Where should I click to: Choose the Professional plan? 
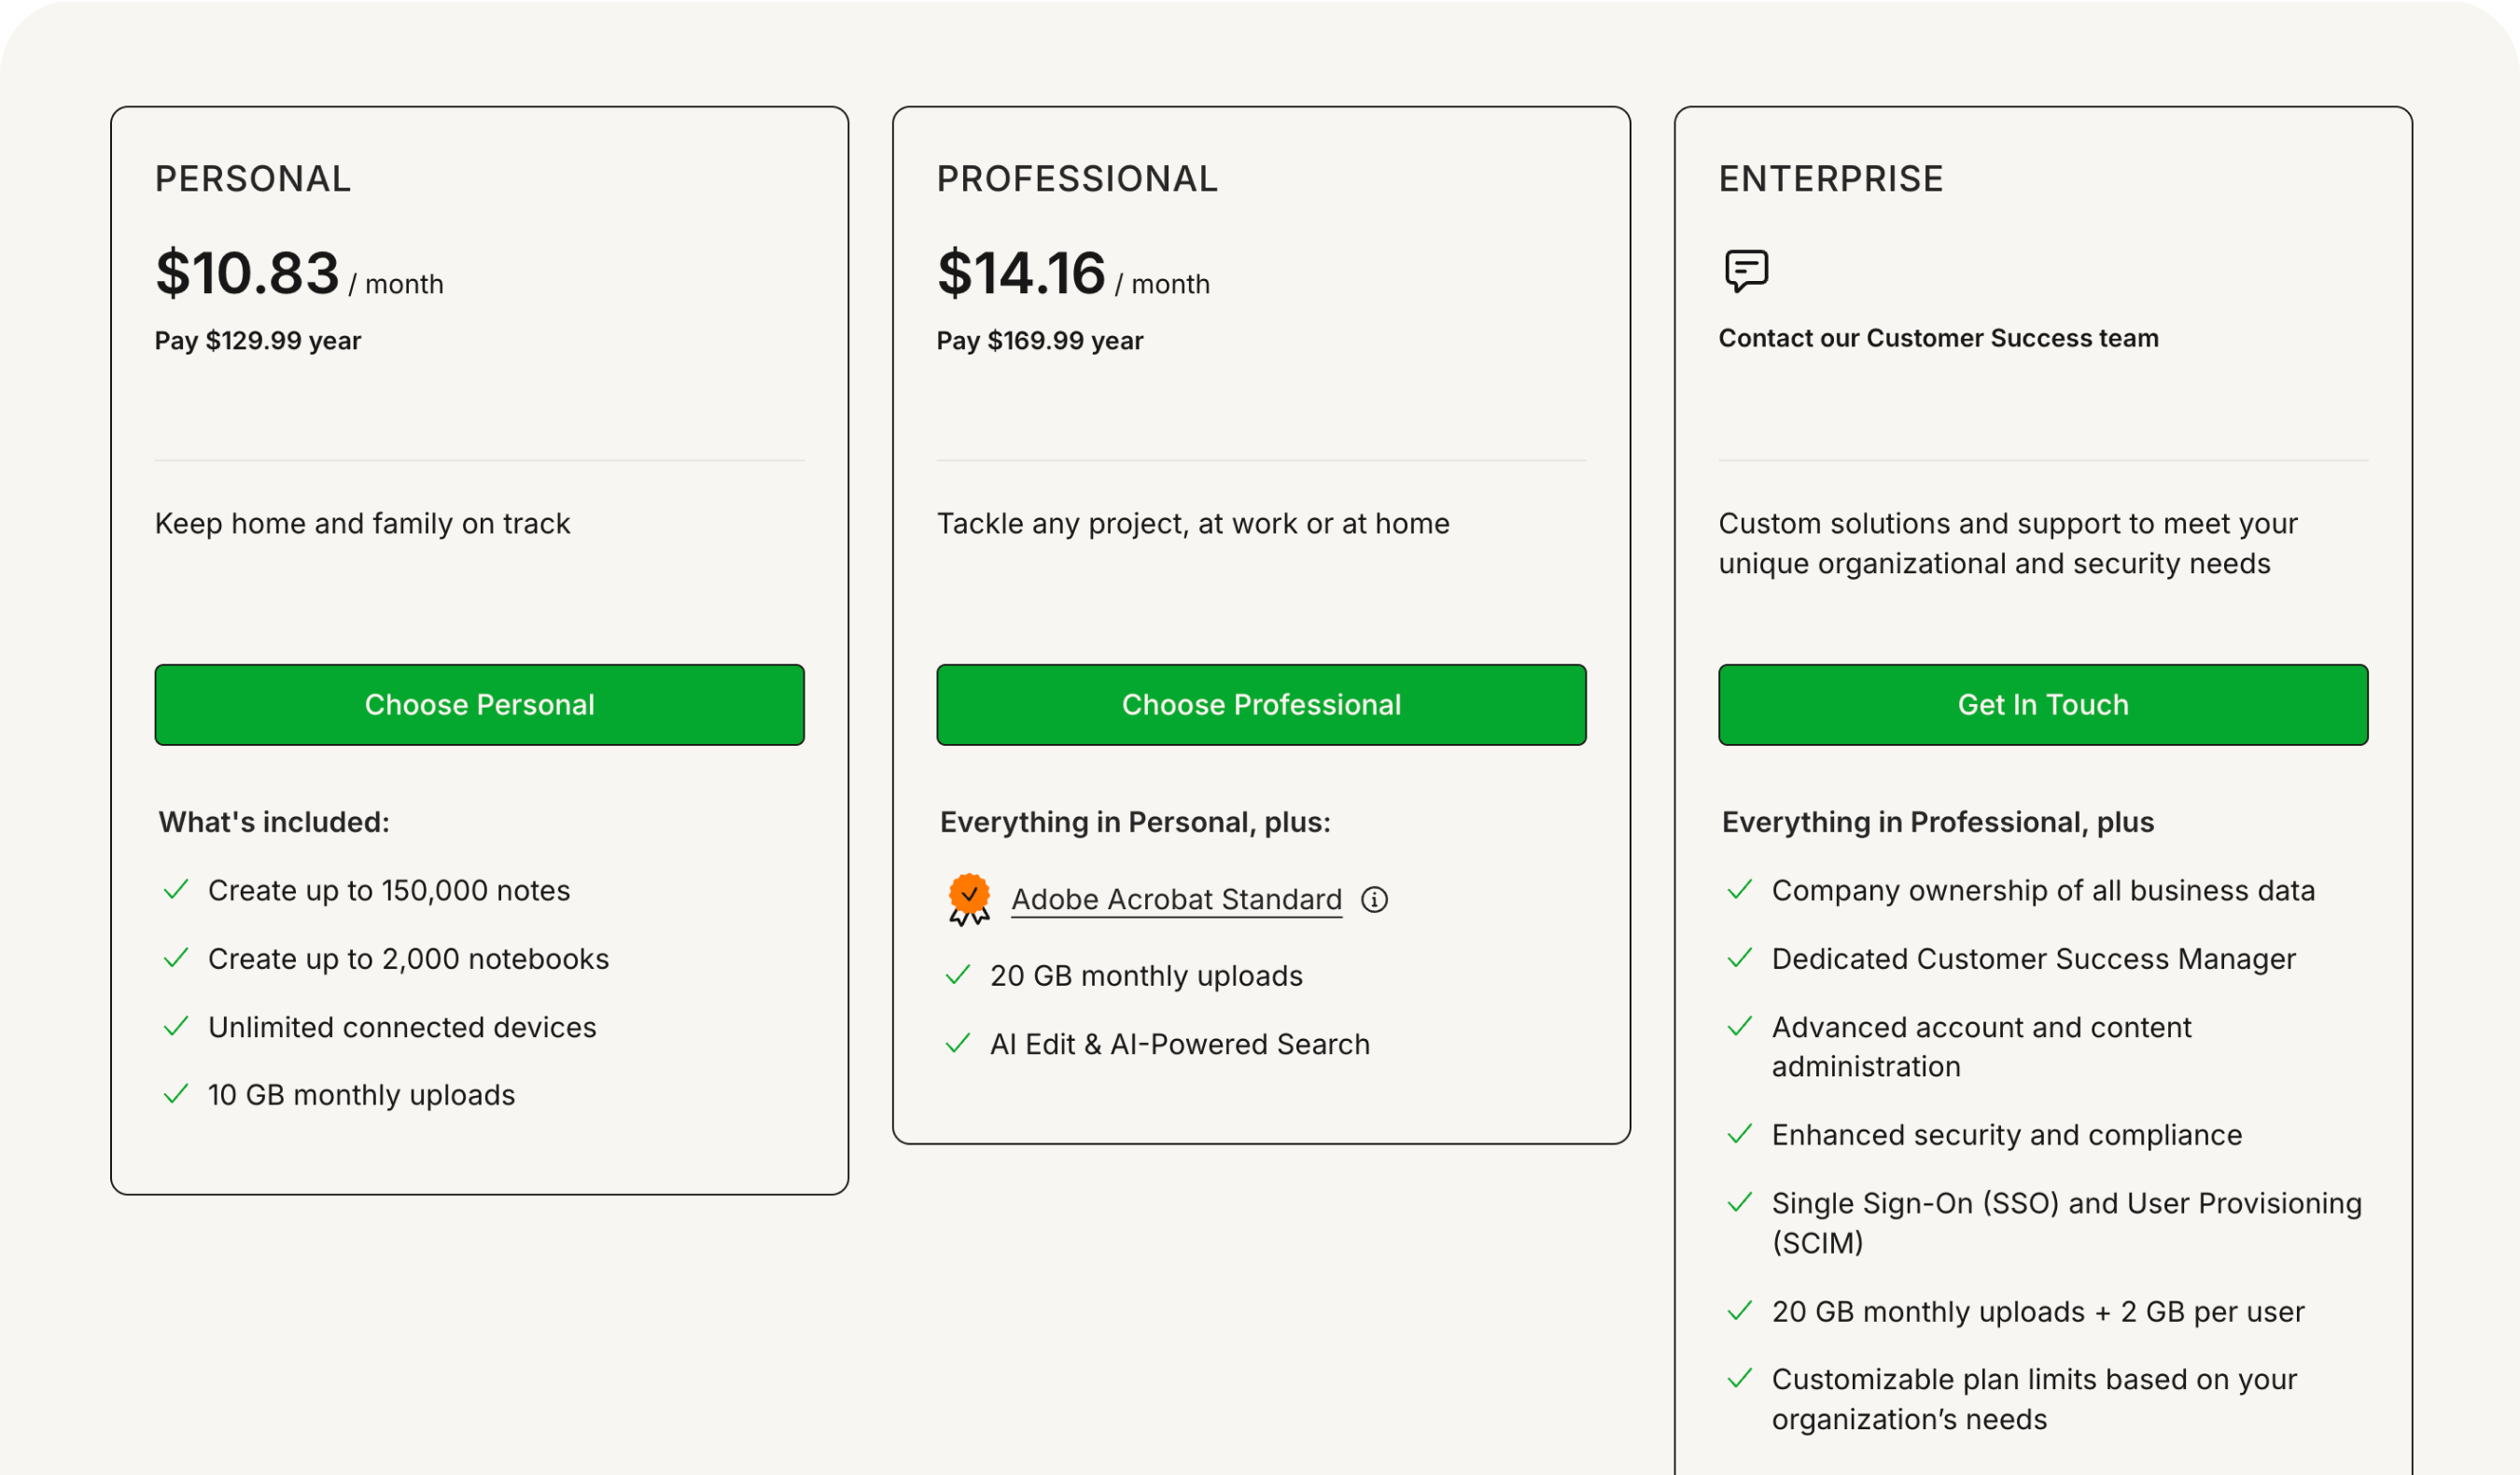(1261, 704)
